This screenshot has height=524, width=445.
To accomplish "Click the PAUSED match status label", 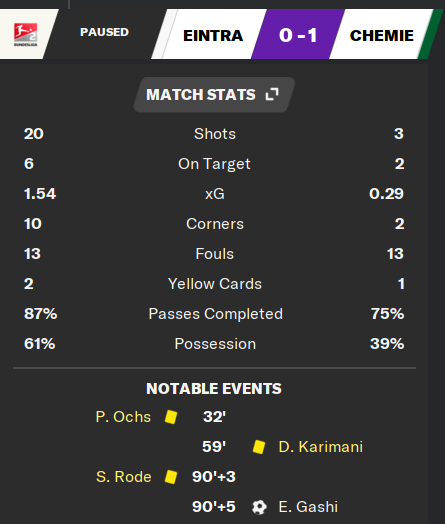I will pyautogui.click(x=104, y=32).
